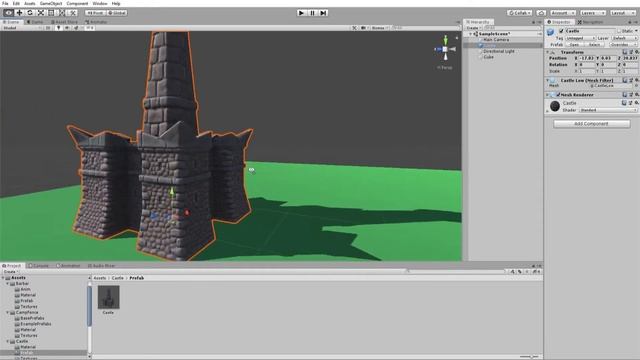640x360 pixels.
Task: Open the File menu
Action: [5, 3]
